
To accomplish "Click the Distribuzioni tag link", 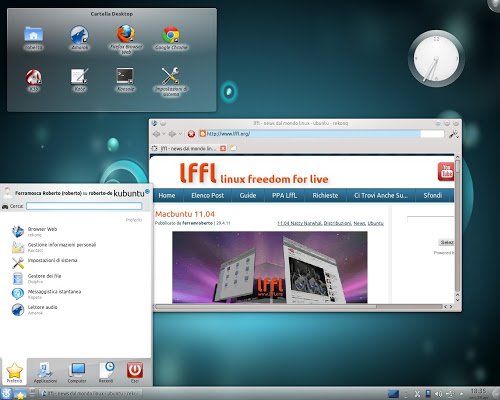I will [337, 223].
